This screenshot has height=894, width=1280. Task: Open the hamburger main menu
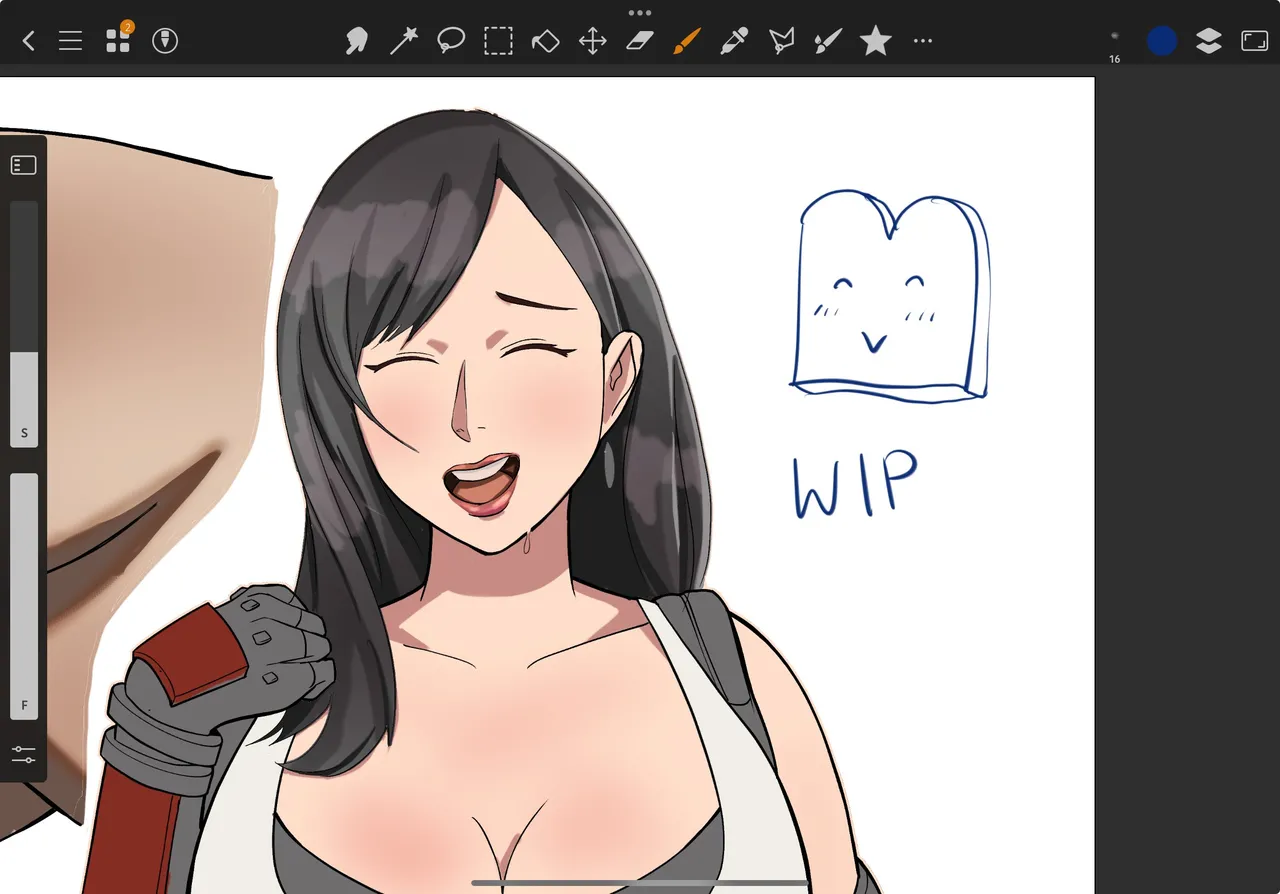70,41
